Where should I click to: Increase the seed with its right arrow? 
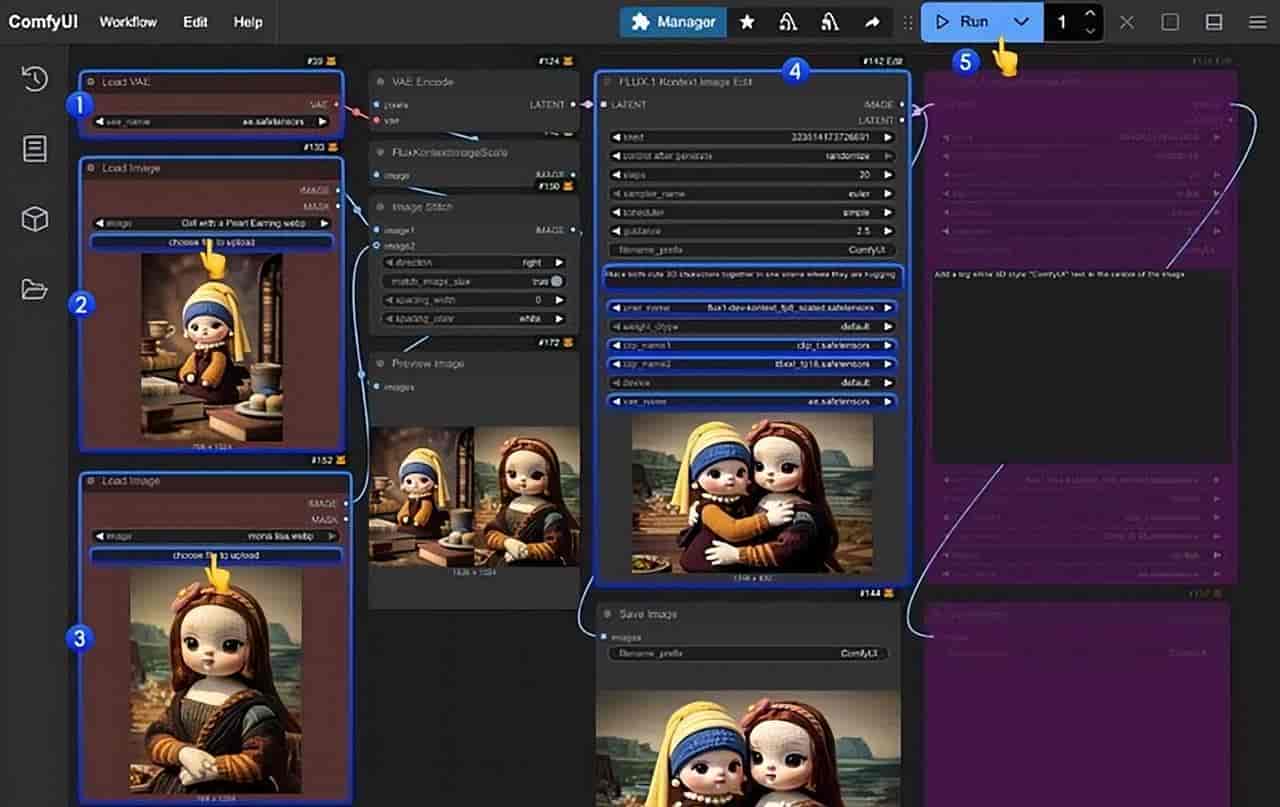[888, 137]
